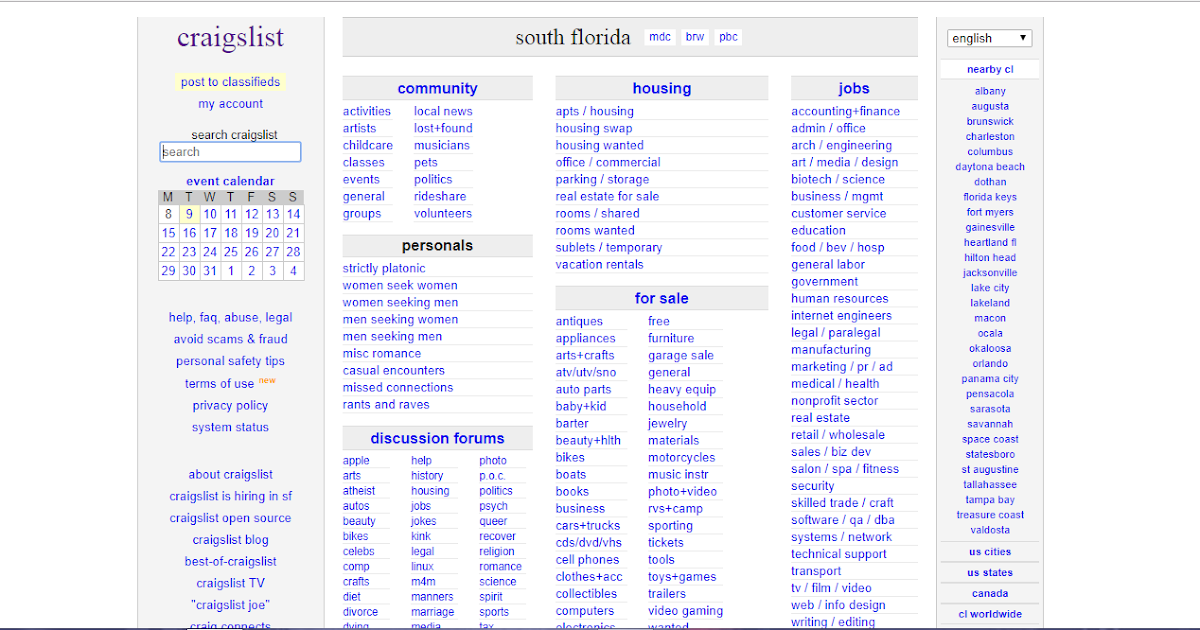Select the pbc area tab
The width and height of the screenshot is (1200, 630).
(x=728, y=37)
